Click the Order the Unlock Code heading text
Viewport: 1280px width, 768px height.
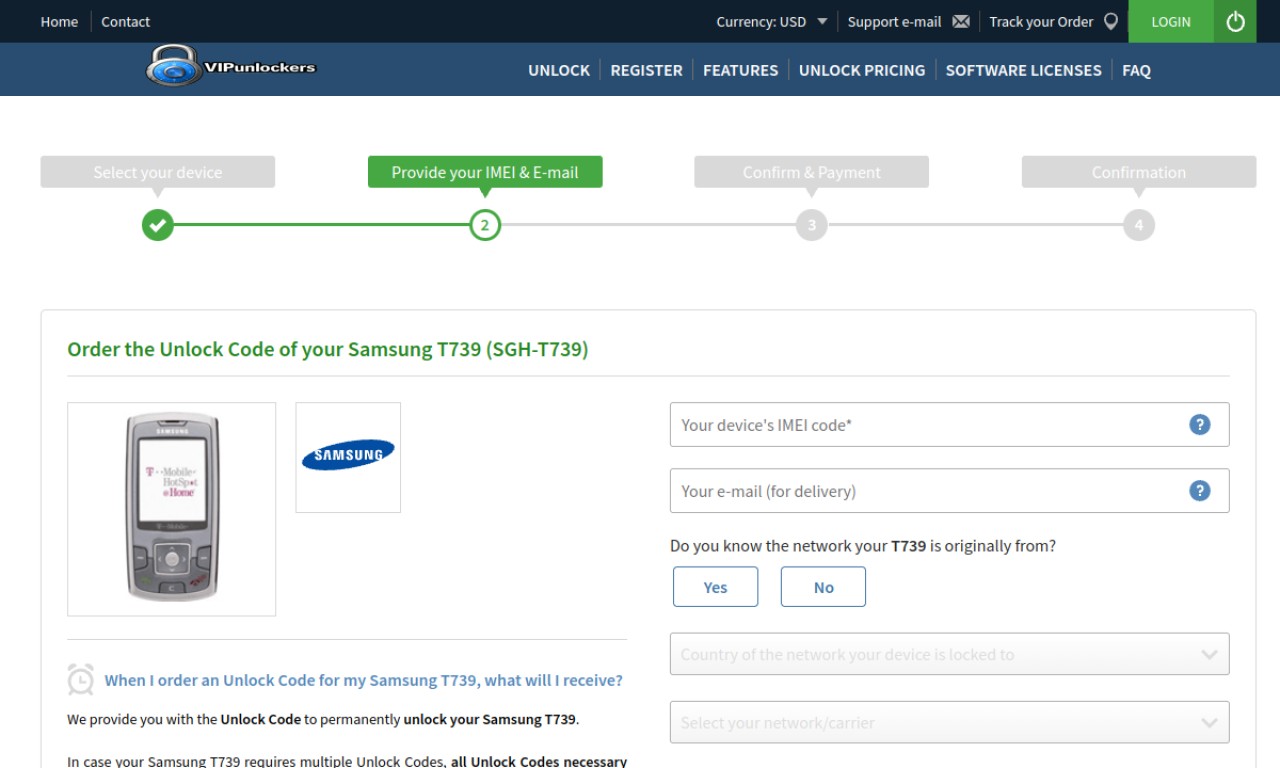pyautogui.click(x=328, y=349)
